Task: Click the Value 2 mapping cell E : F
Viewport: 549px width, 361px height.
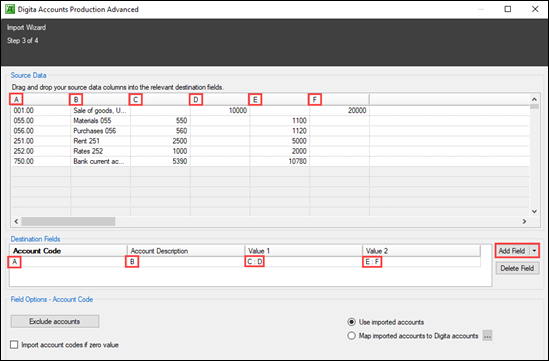Action: 421,262
